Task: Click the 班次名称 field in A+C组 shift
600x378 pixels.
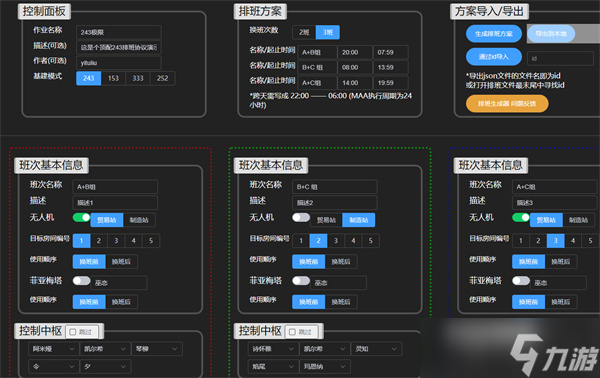Action: pyautogui.click(x=554, y=187)
